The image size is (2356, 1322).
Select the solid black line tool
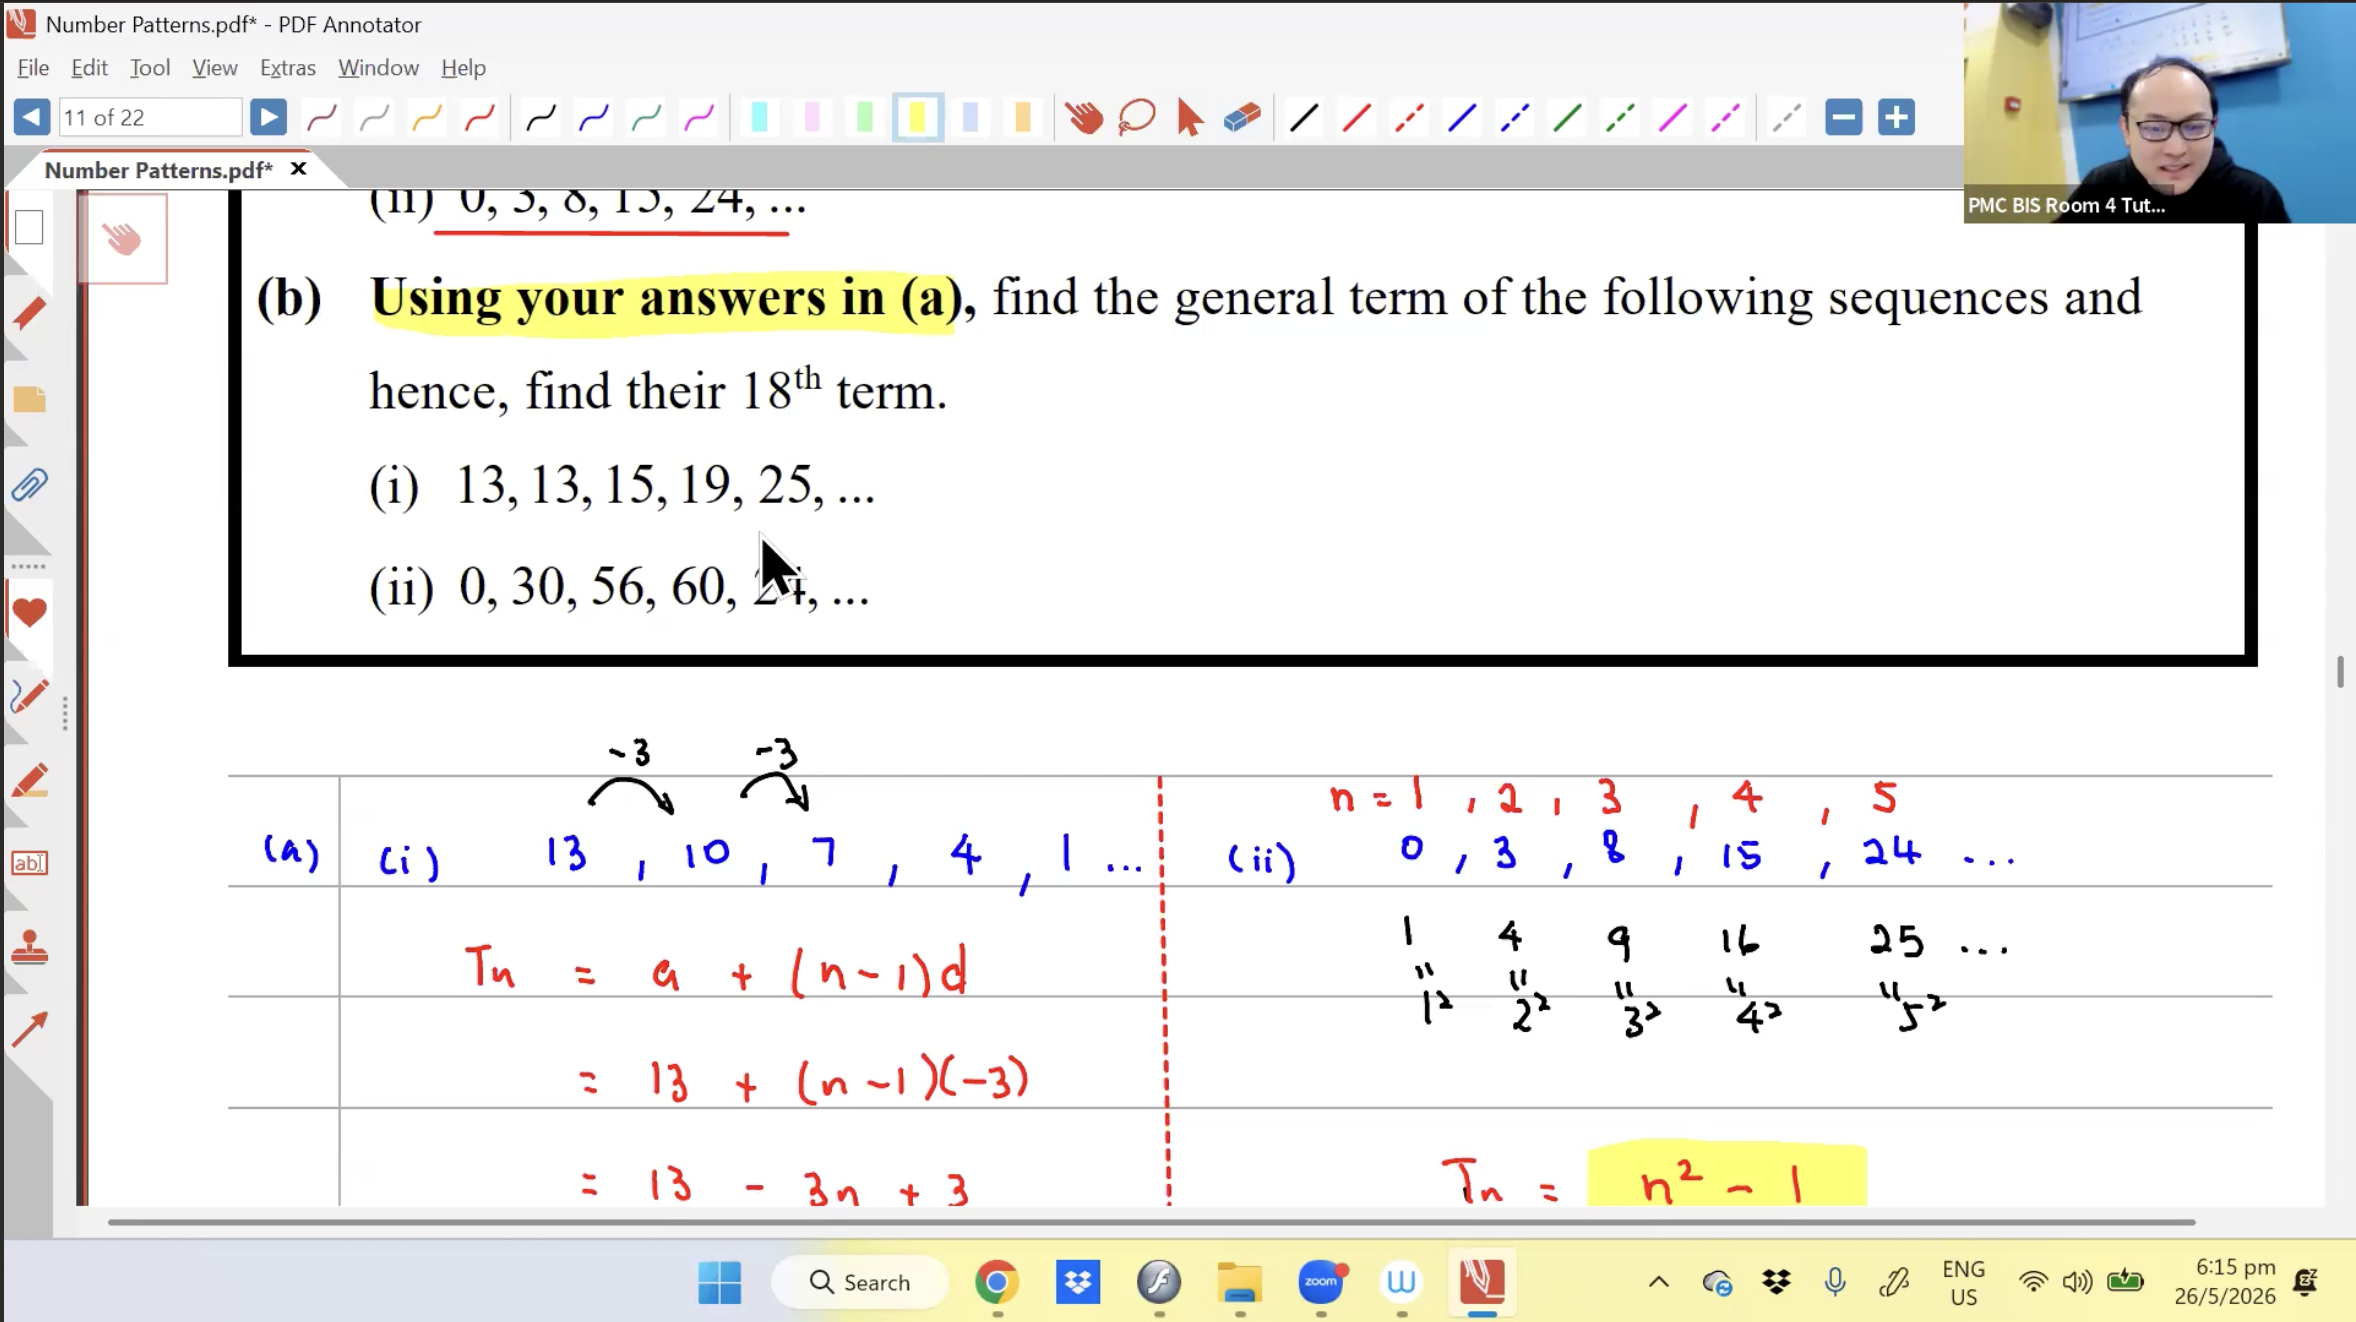tap(1304, 118)
